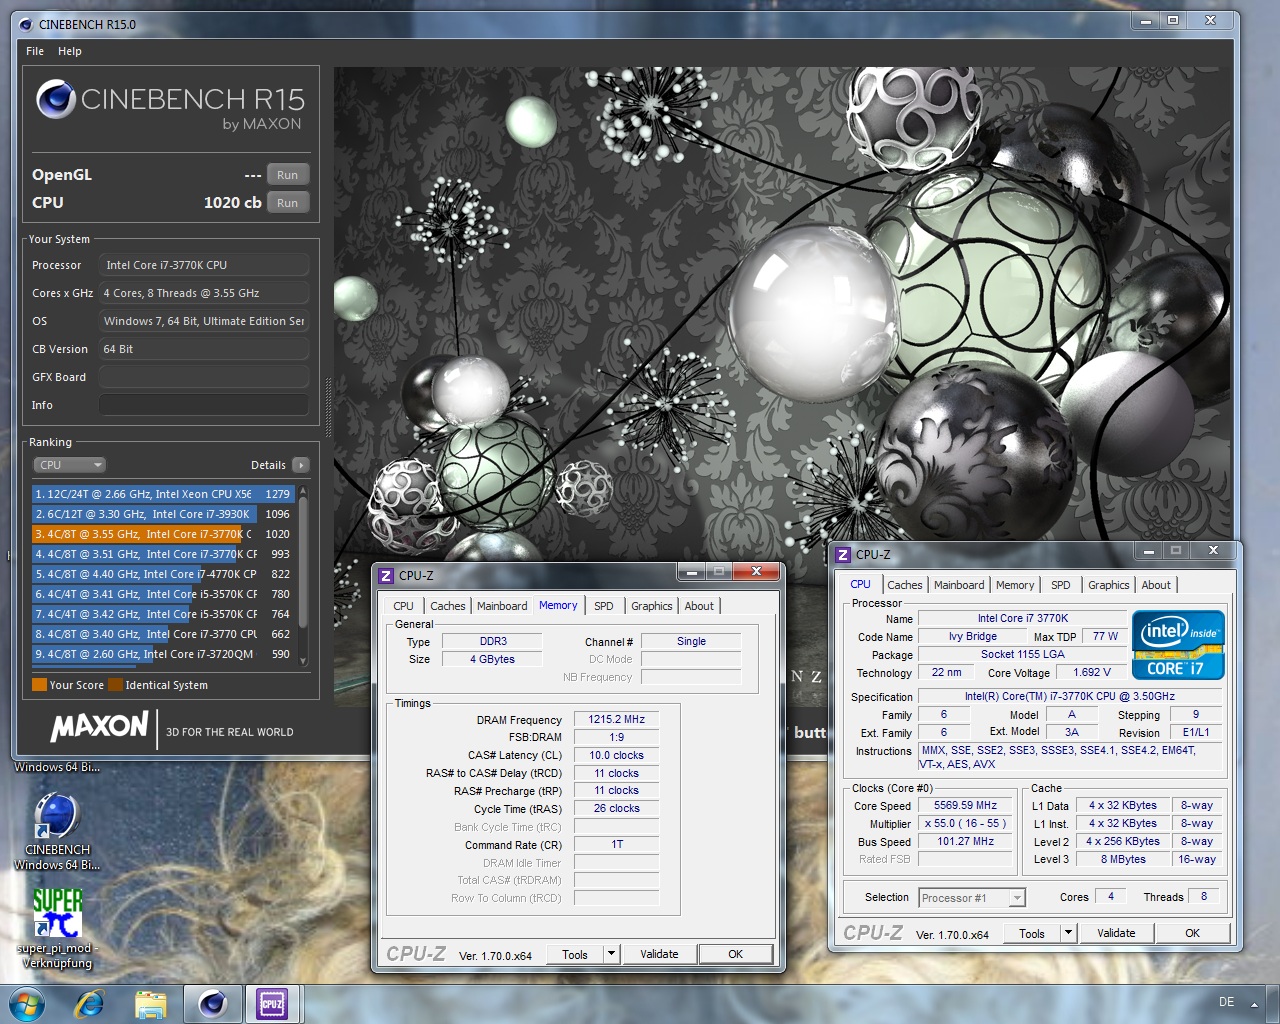This screenshot has width=1280, height=1024.
Task: Run the CPU benchmark
Action: click(x=287, y=203)
